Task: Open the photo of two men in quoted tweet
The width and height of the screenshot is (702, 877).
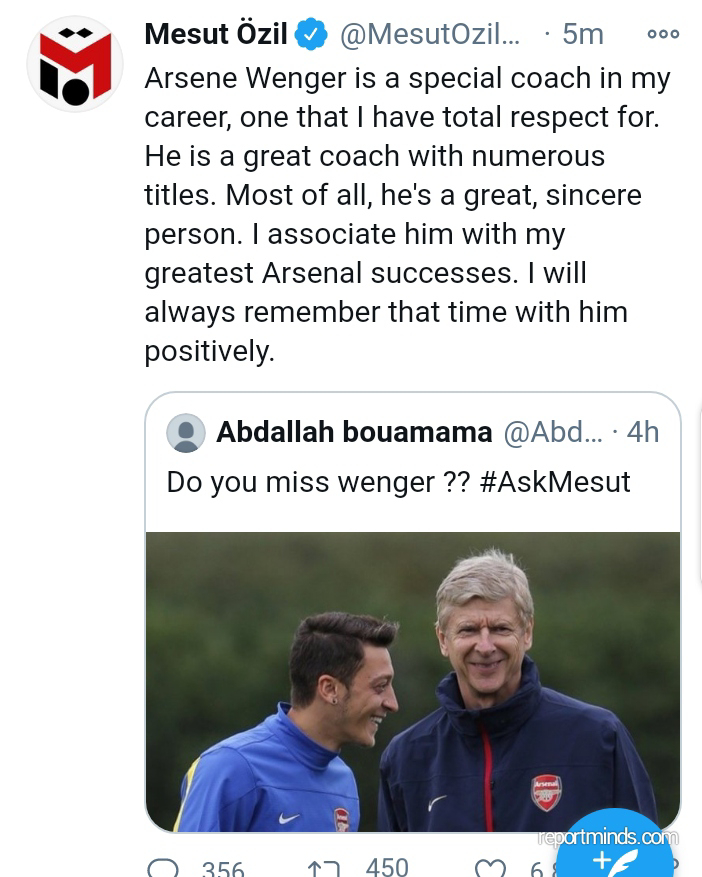Action: point(413,680)
